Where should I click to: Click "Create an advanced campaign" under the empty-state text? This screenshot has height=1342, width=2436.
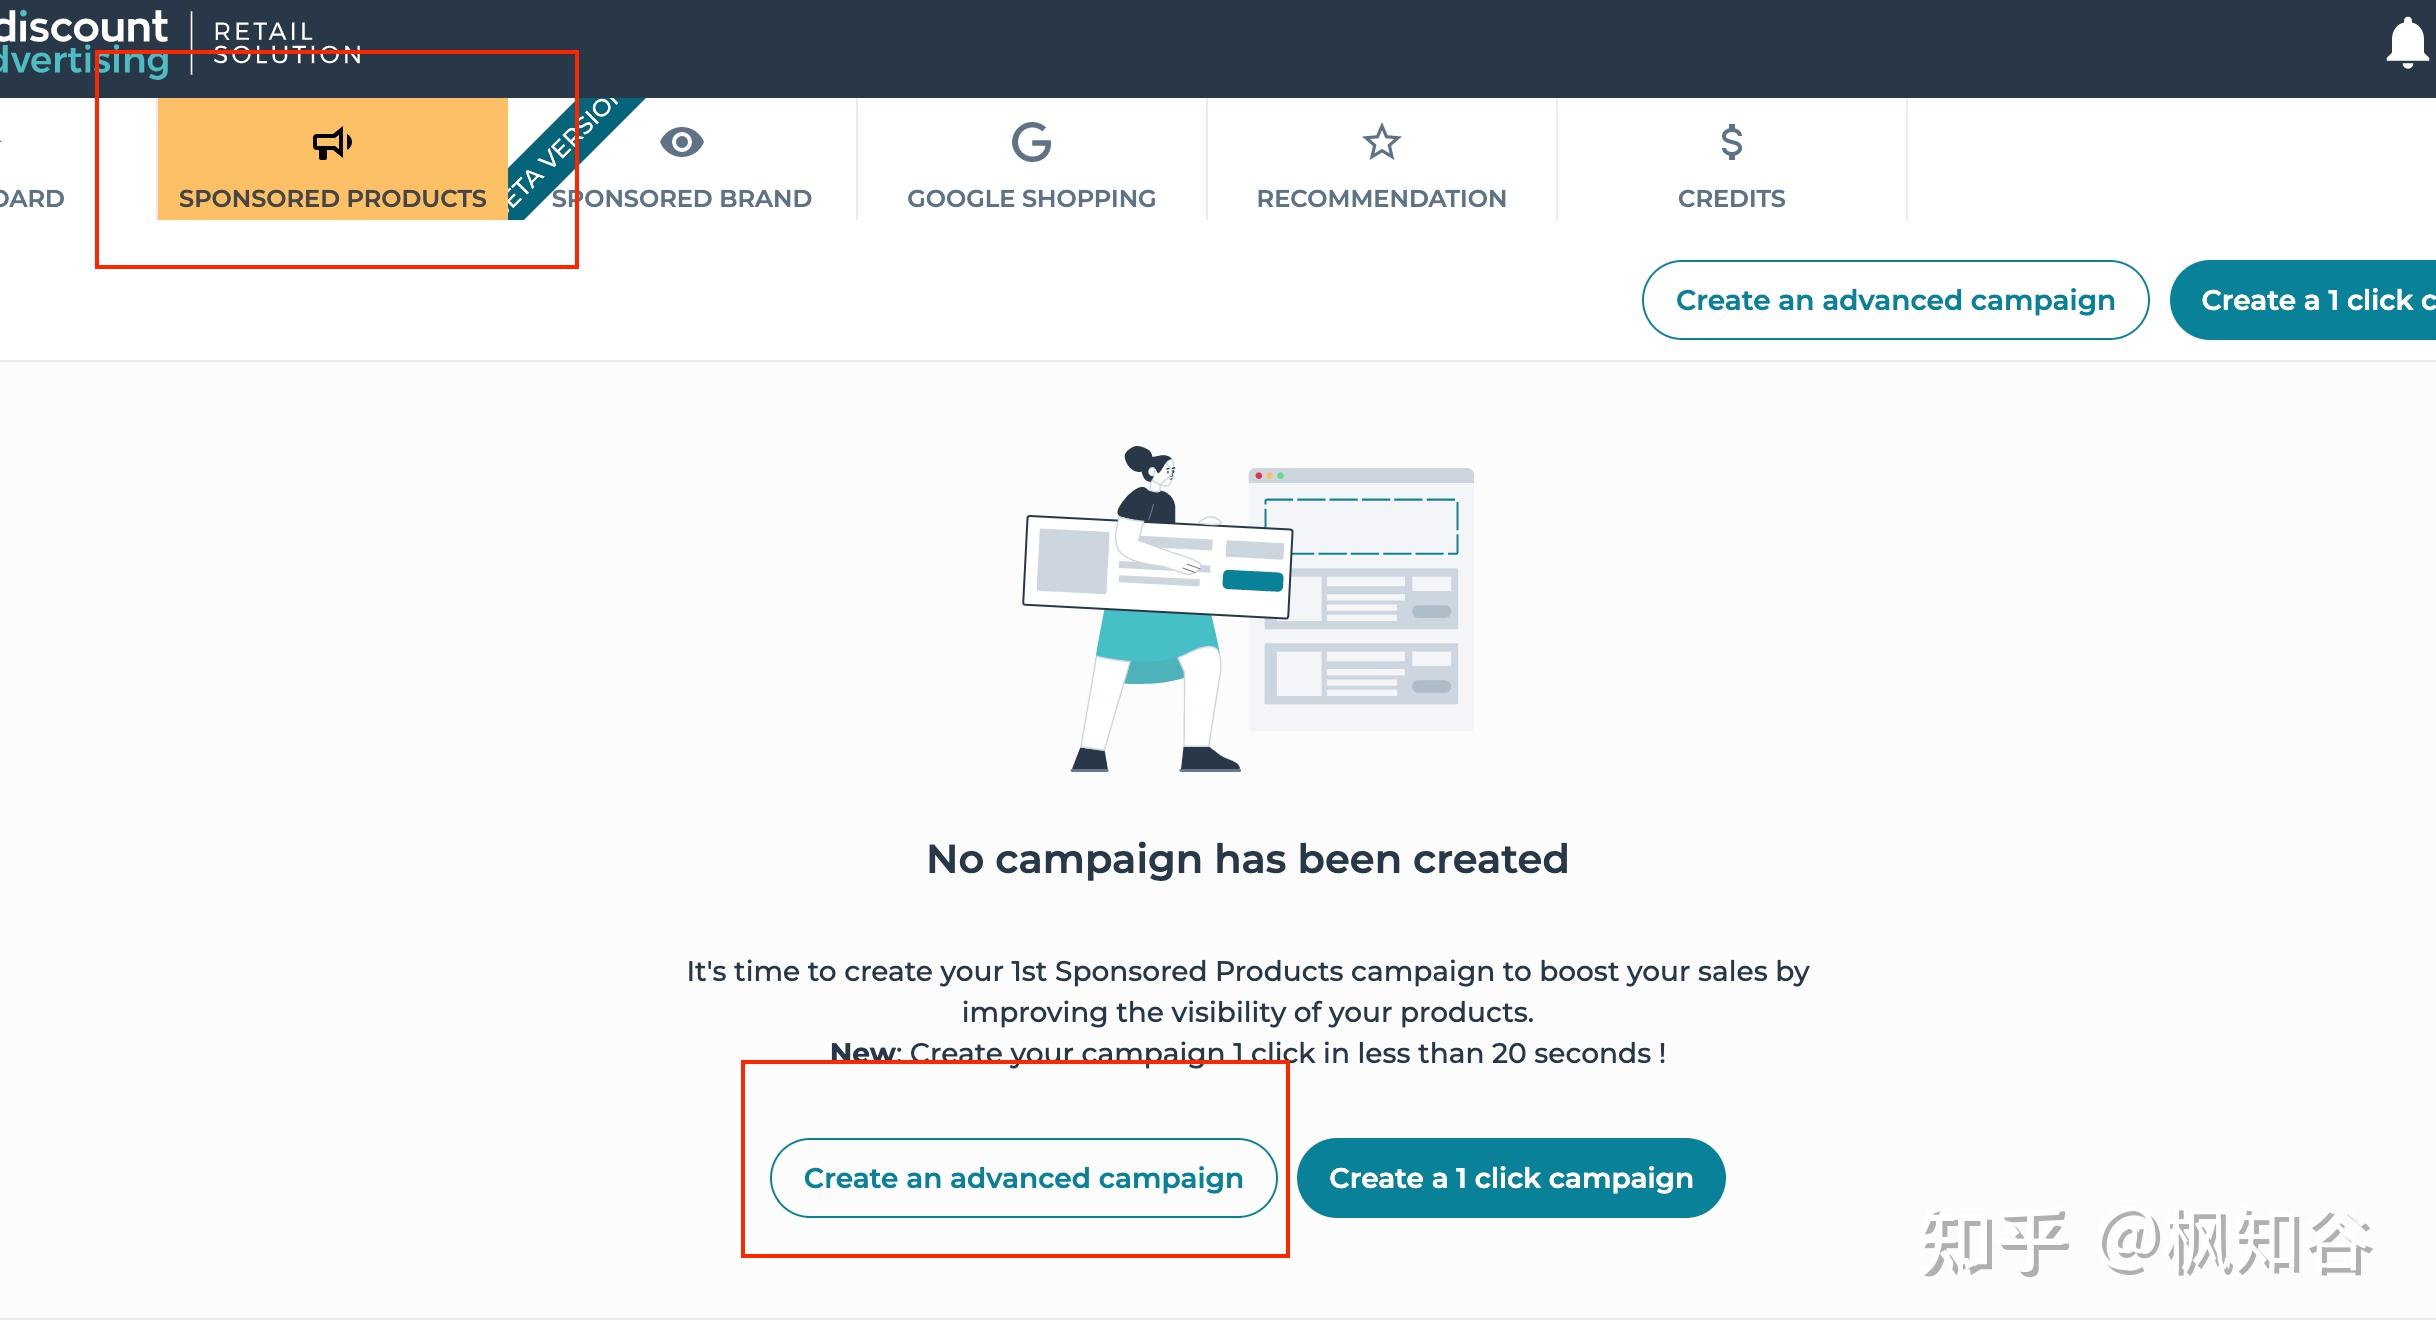[1023, 1178]
